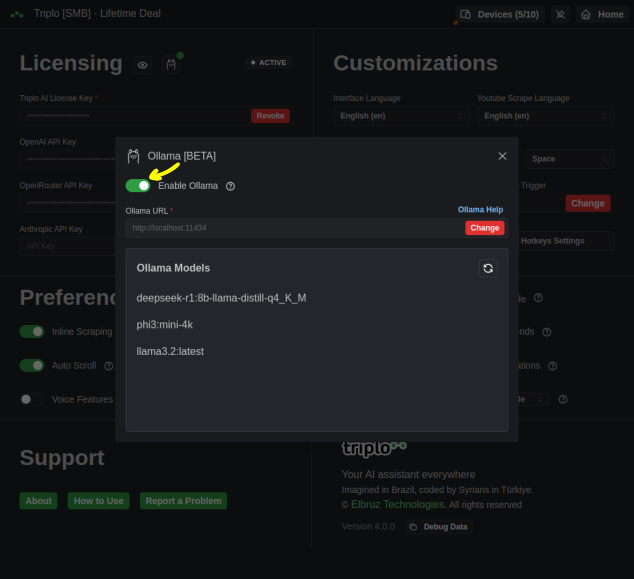Screen dimensions: 634x579
Task: Open the Ollama Help link
Action: click(x=480, y=209)
